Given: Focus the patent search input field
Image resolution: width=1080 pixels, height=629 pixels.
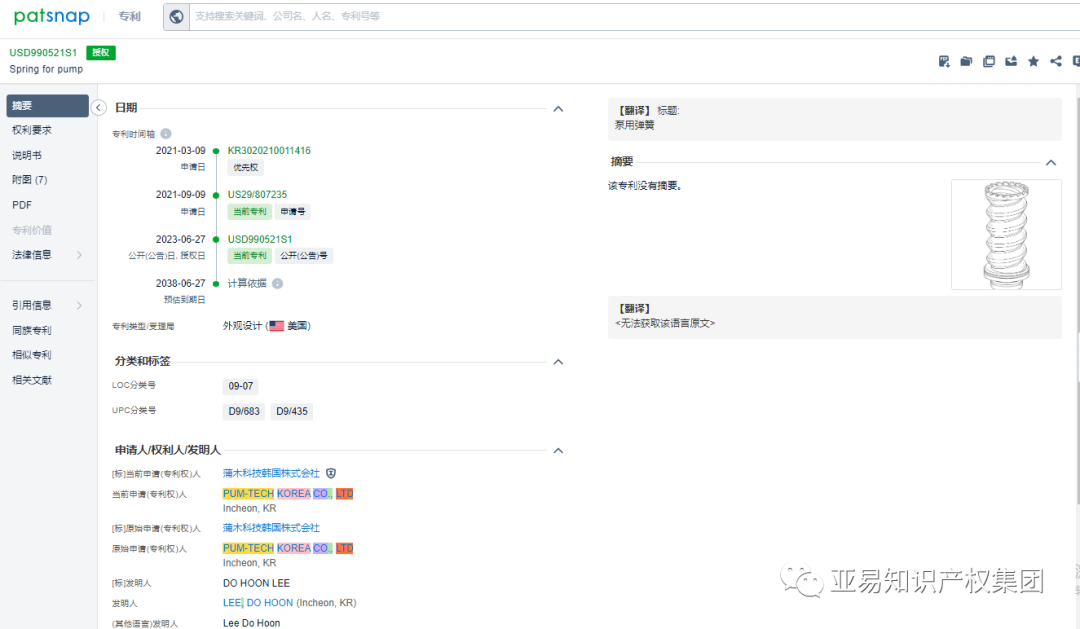Looking at the screenshot, I should [634, 17].
